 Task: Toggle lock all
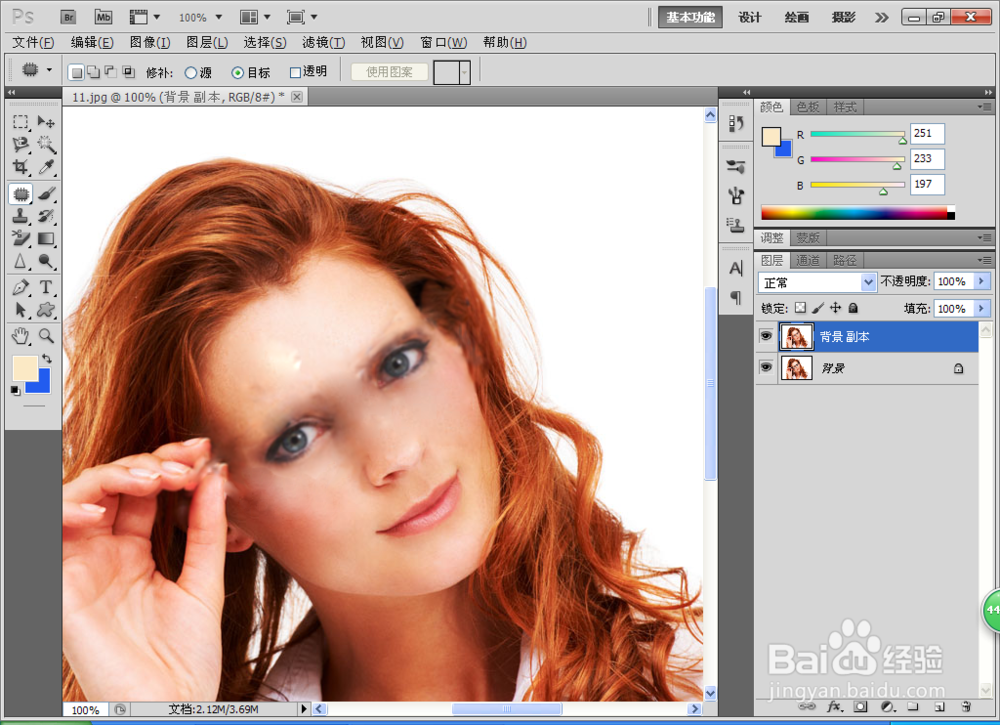click(853, 308)
